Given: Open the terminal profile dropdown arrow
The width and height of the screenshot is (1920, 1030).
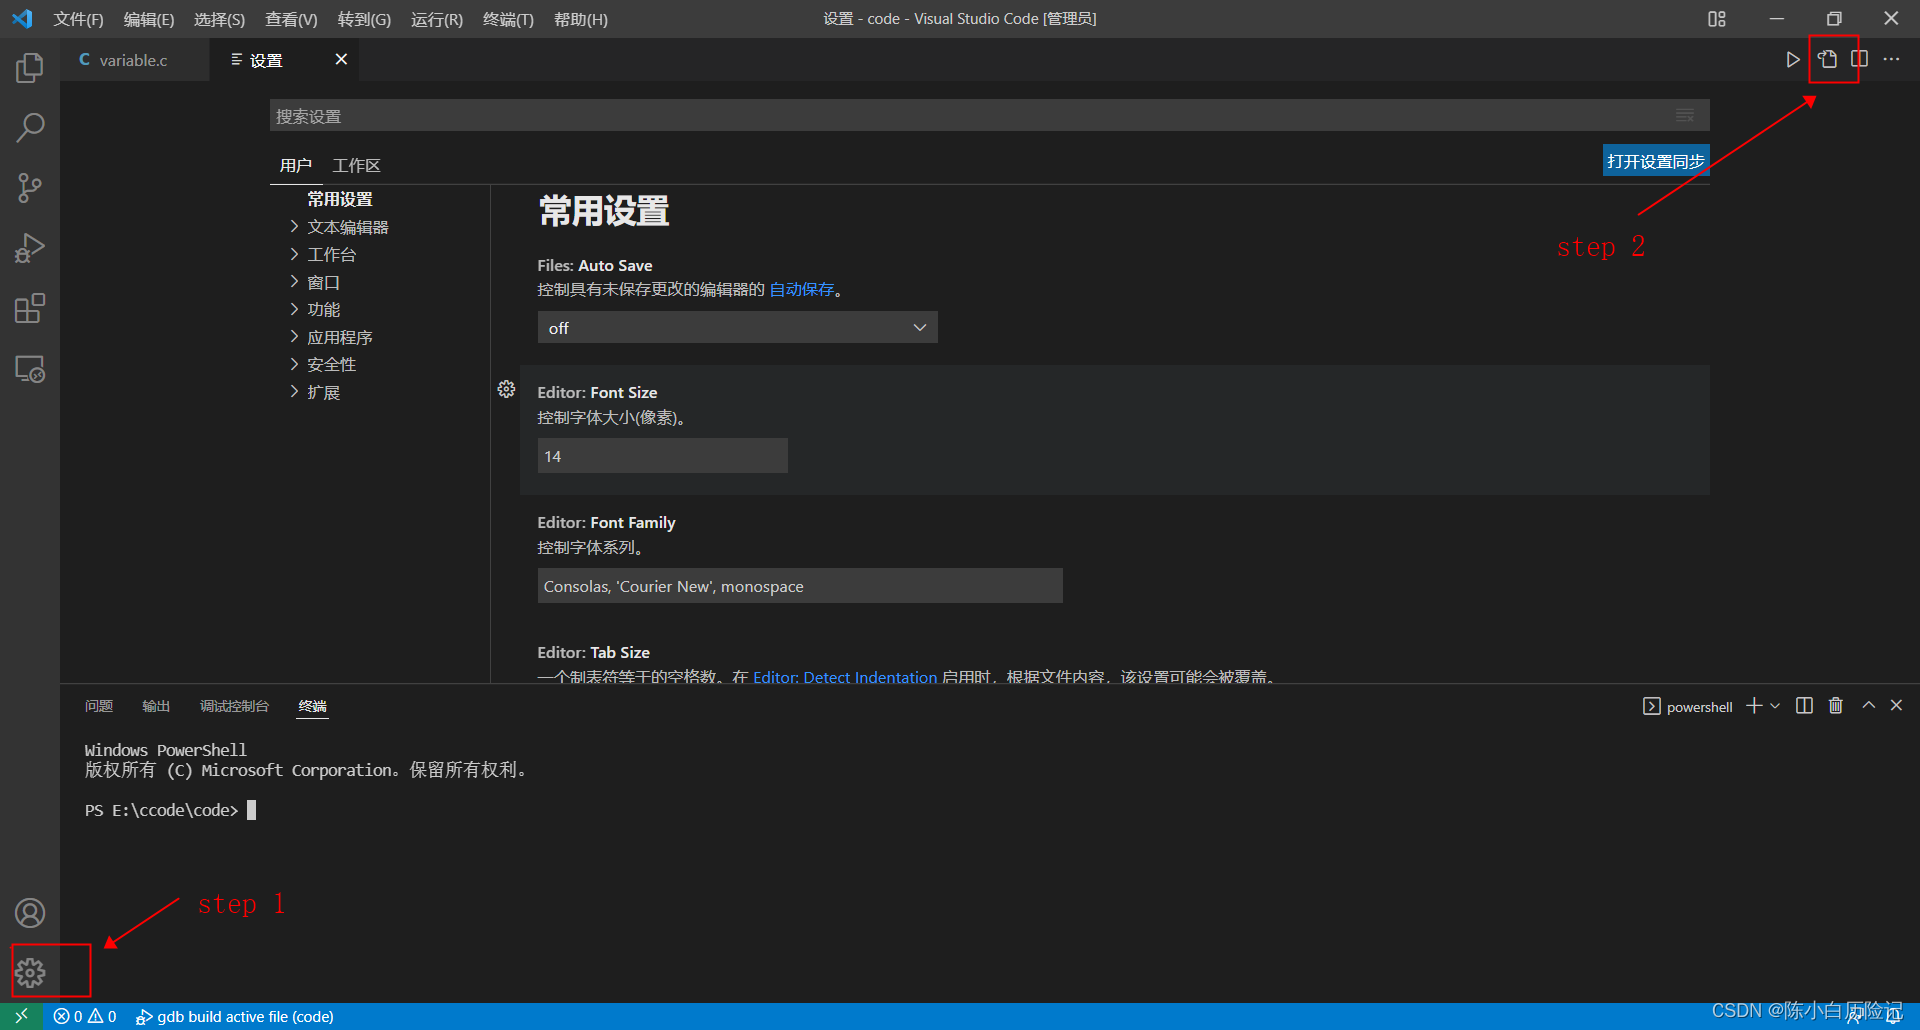Looking at the screenshot, I should click(x=1774, y=705).
